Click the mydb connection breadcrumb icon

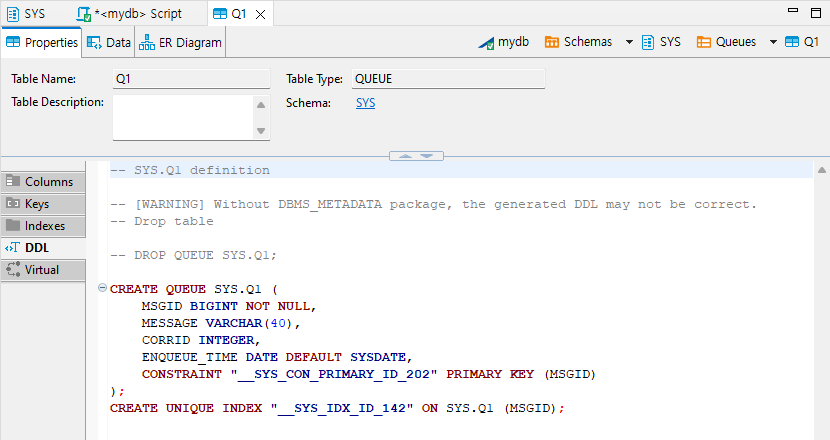pos(485,42)
